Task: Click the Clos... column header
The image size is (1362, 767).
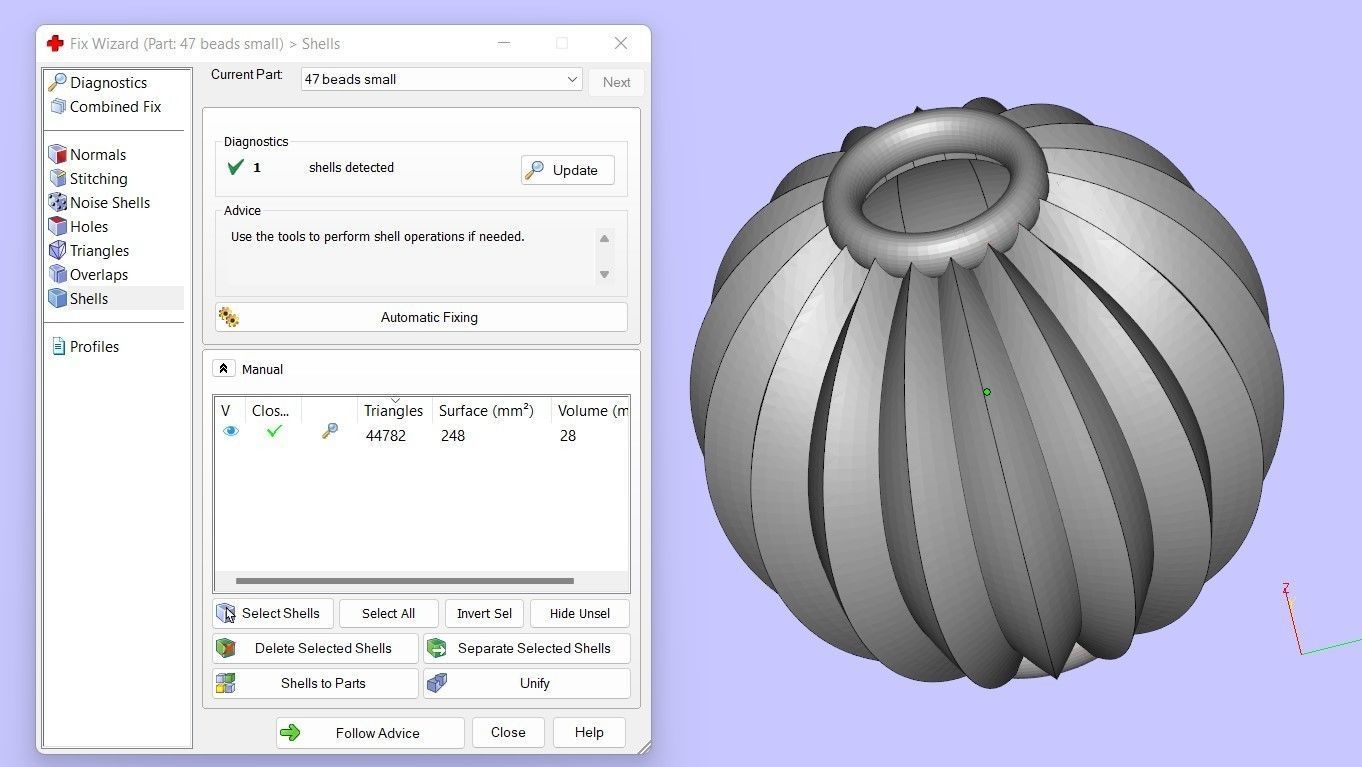Action: coord(270,410)
